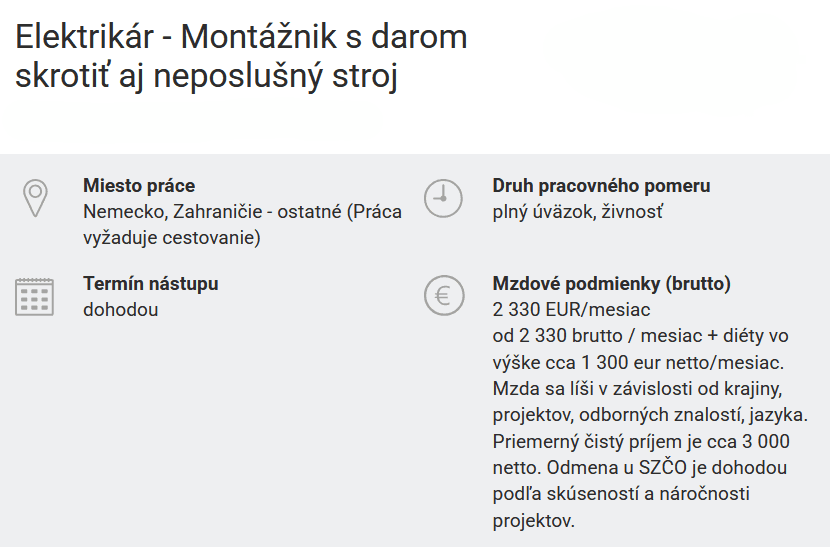Click the clock icon for employment type
Image resolution: width=830 pixels, height=547 pixels.
443,198
